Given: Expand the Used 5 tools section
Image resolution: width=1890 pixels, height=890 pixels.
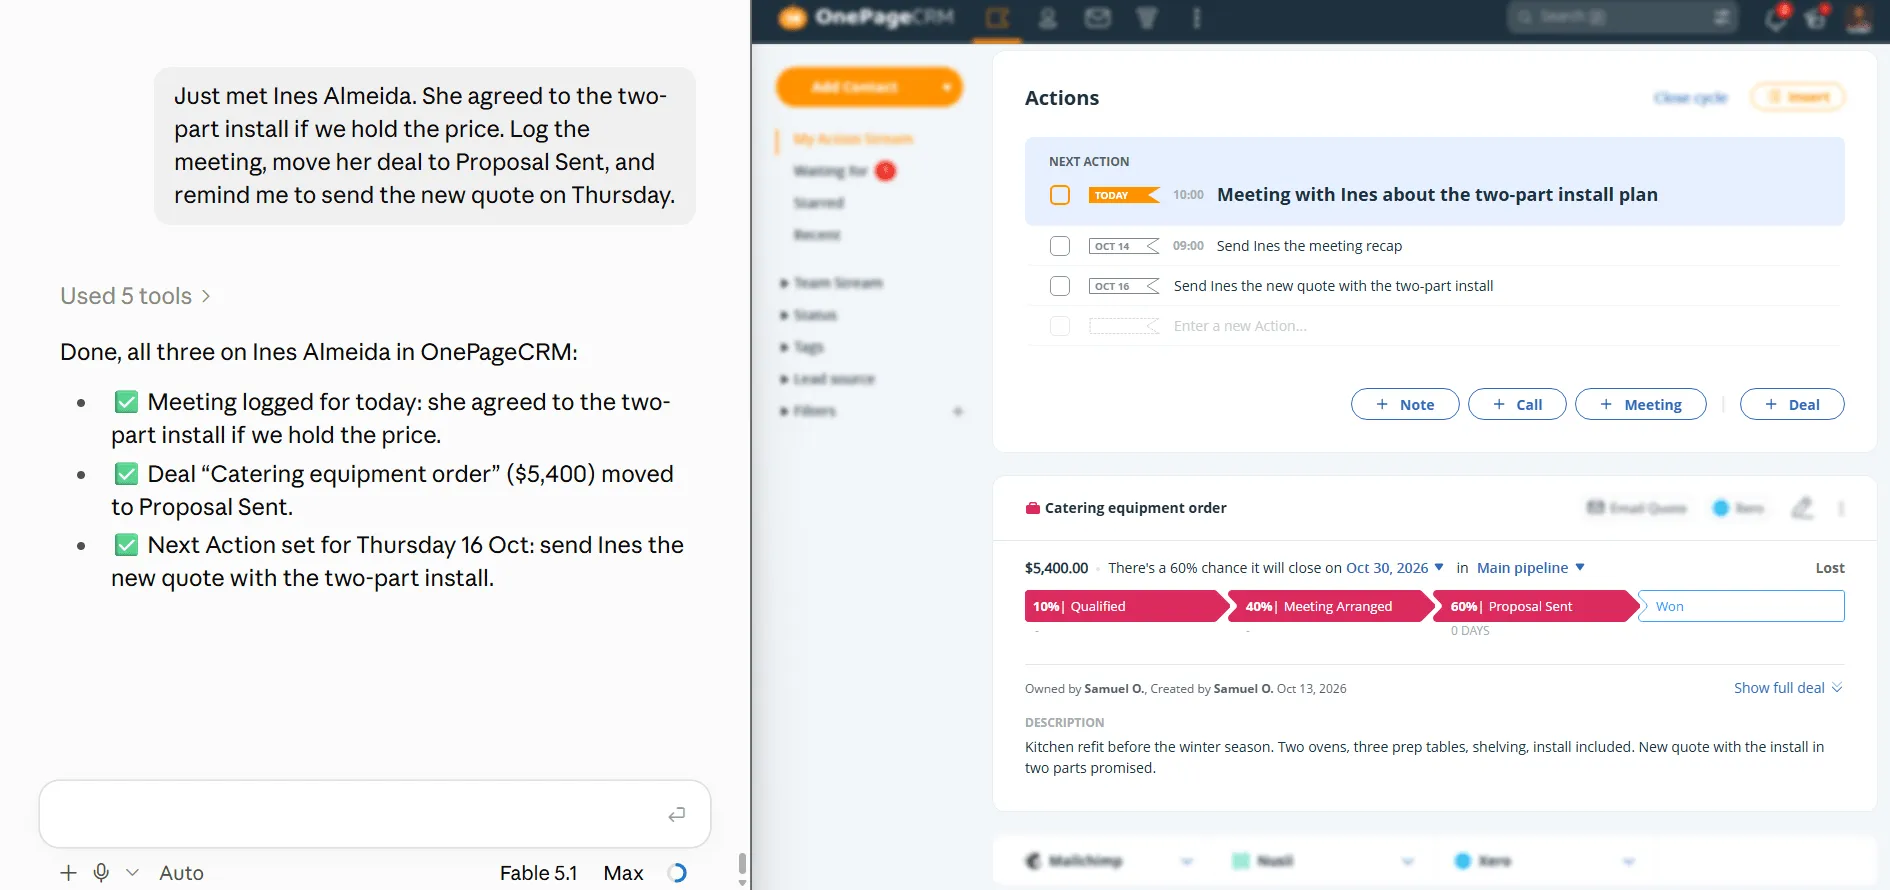Looking at the screenshot, I should click(x=135, y=296).
